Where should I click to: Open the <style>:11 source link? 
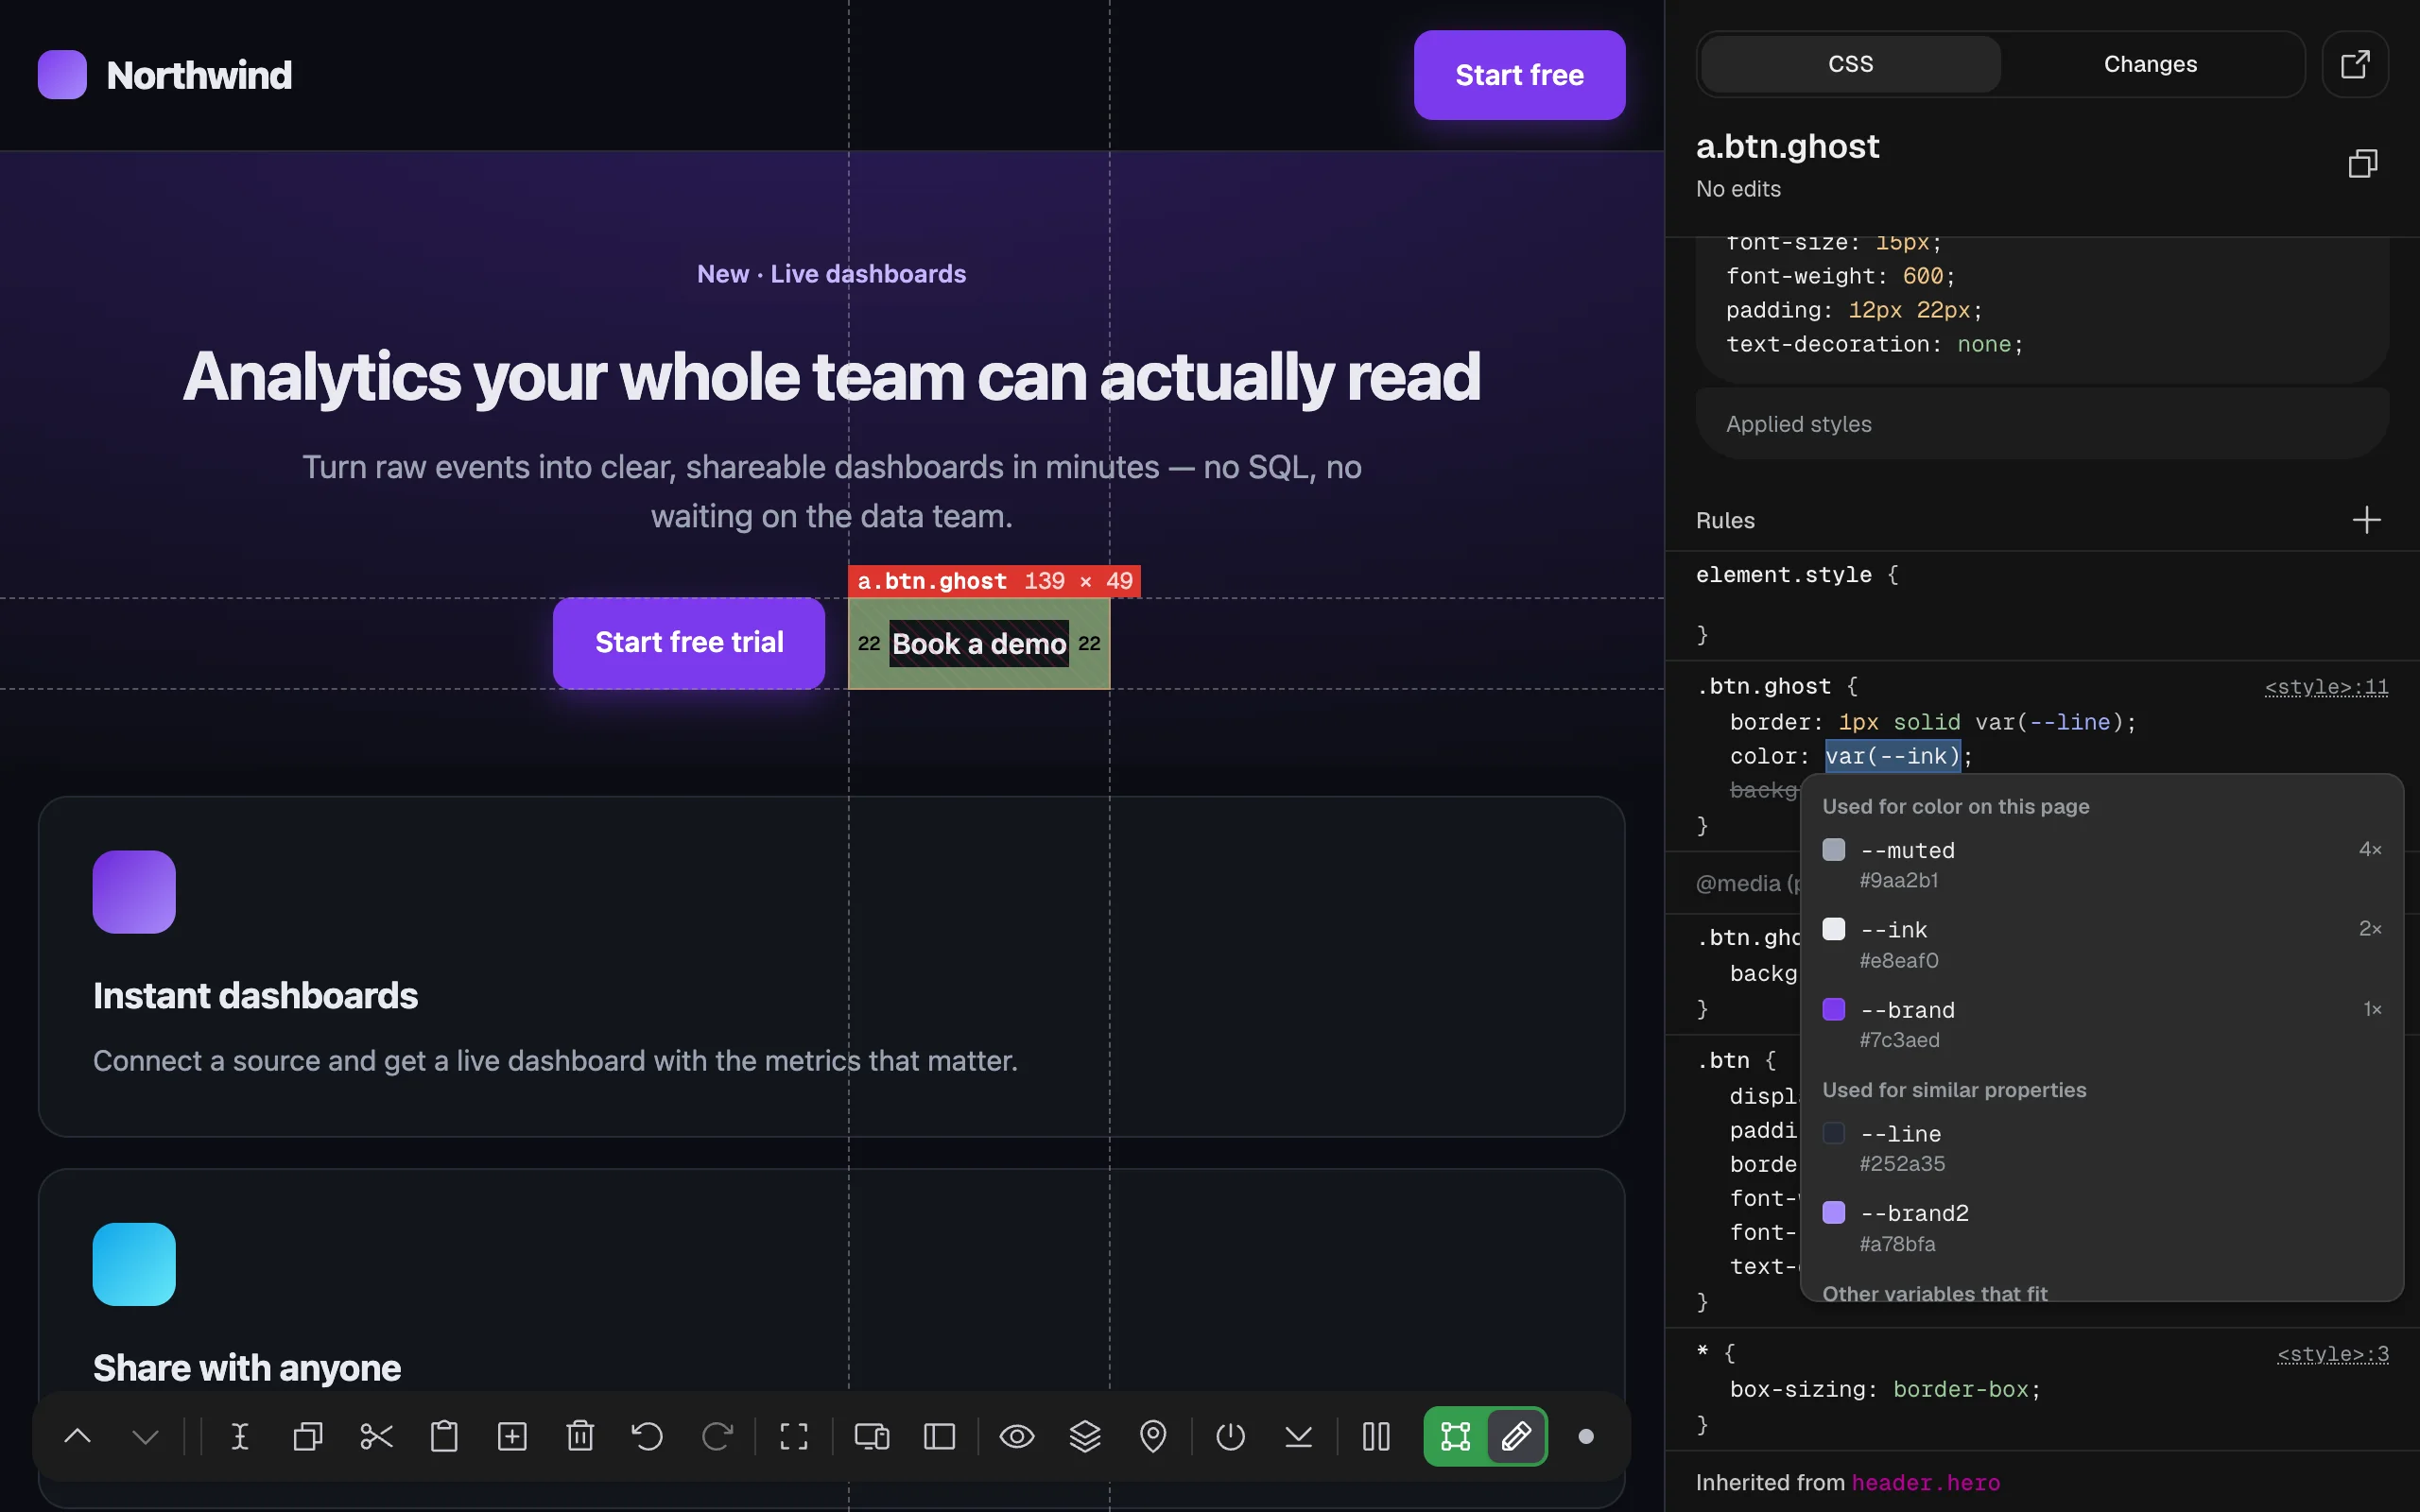click(x=2326, y=687)
